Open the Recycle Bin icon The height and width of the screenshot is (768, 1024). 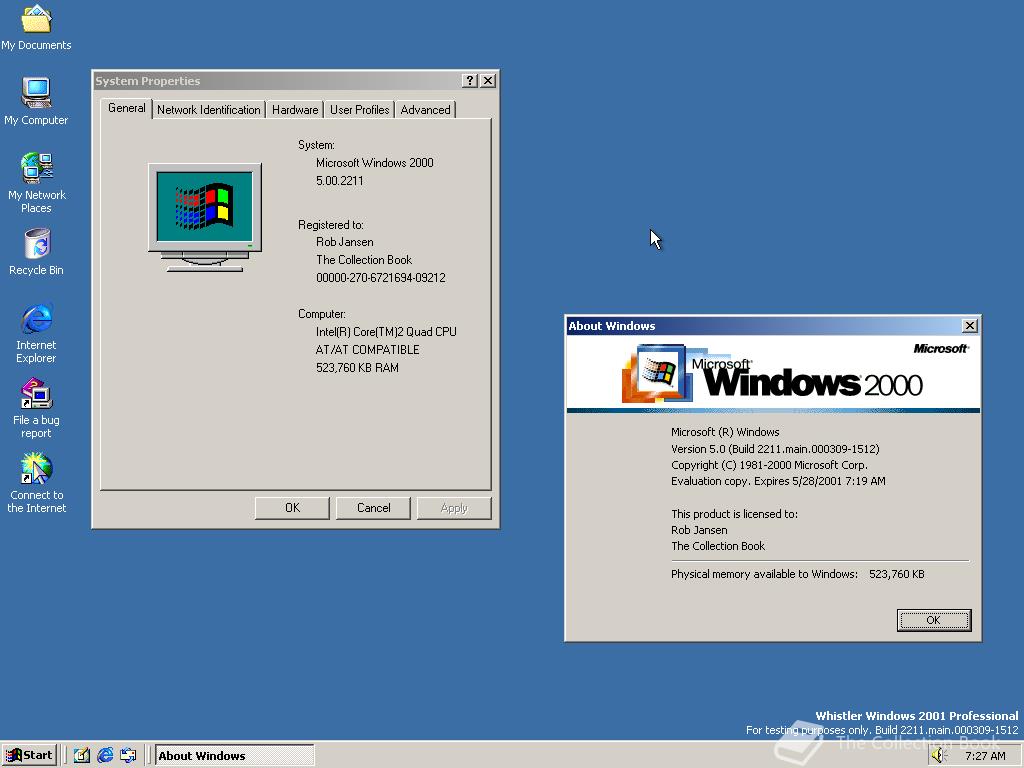click(36, 252)
